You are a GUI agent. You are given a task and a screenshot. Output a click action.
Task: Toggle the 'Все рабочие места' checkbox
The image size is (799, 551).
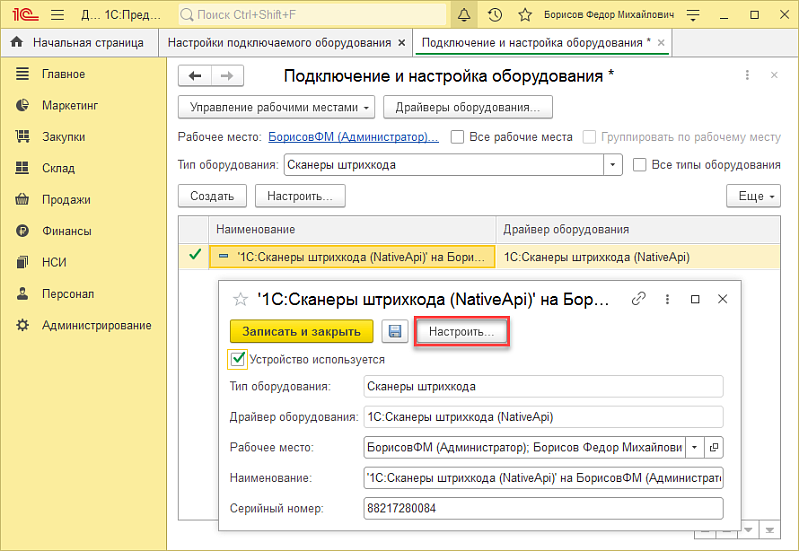458,137
